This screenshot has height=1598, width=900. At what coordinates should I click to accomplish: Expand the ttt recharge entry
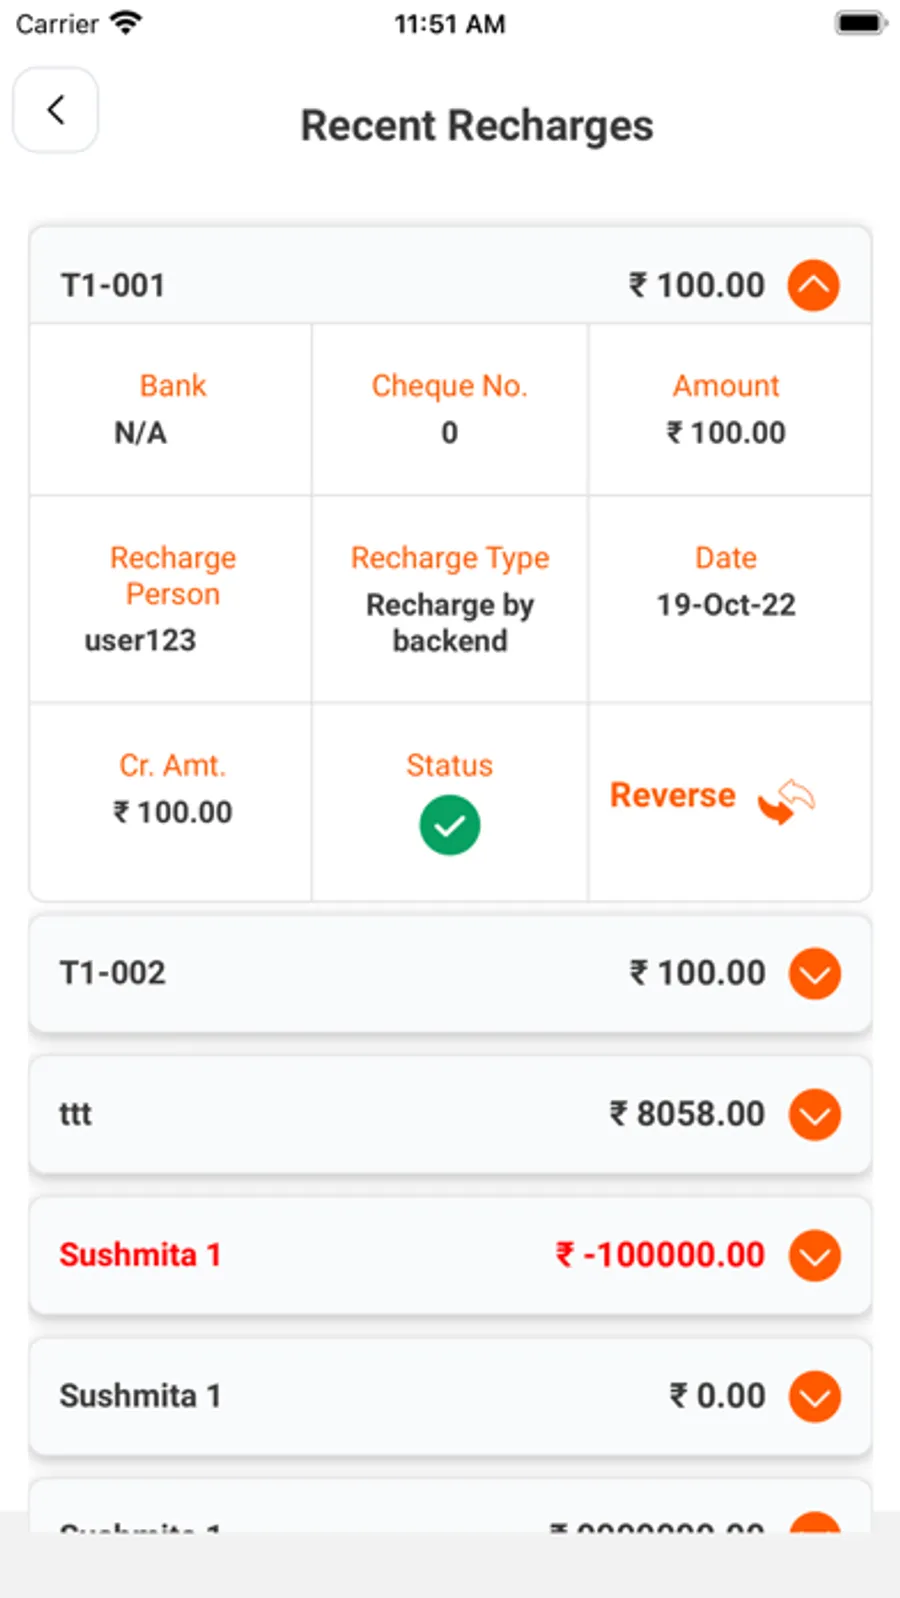click(814, 1114)
